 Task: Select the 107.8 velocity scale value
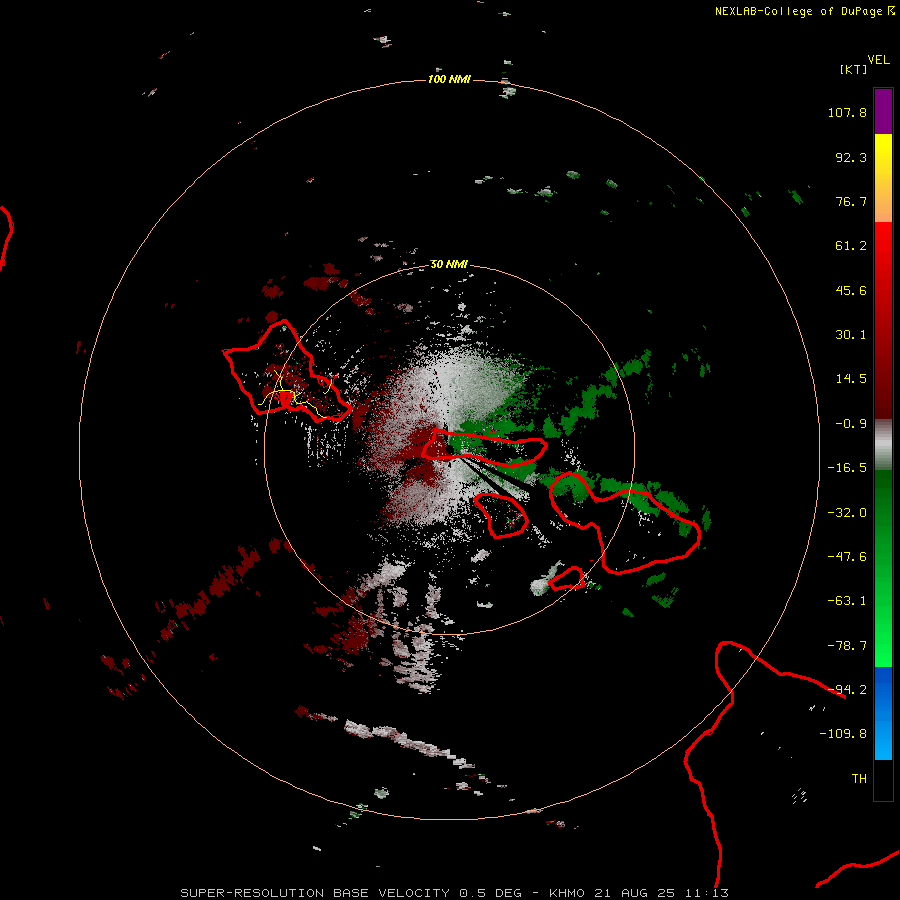click(847, 112)
